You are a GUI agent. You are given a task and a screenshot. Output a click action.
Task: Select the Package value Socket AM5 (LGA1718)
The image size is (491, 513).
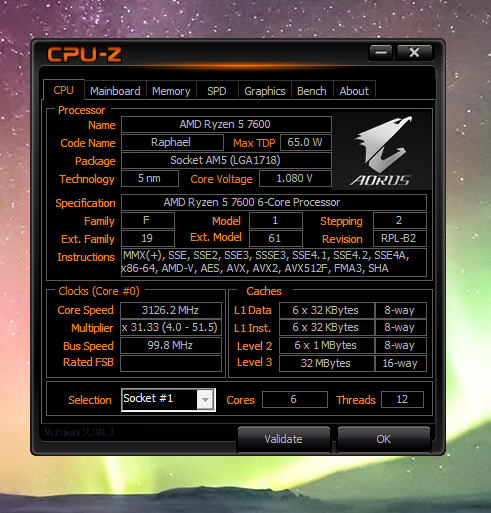(x=226, y=160)
